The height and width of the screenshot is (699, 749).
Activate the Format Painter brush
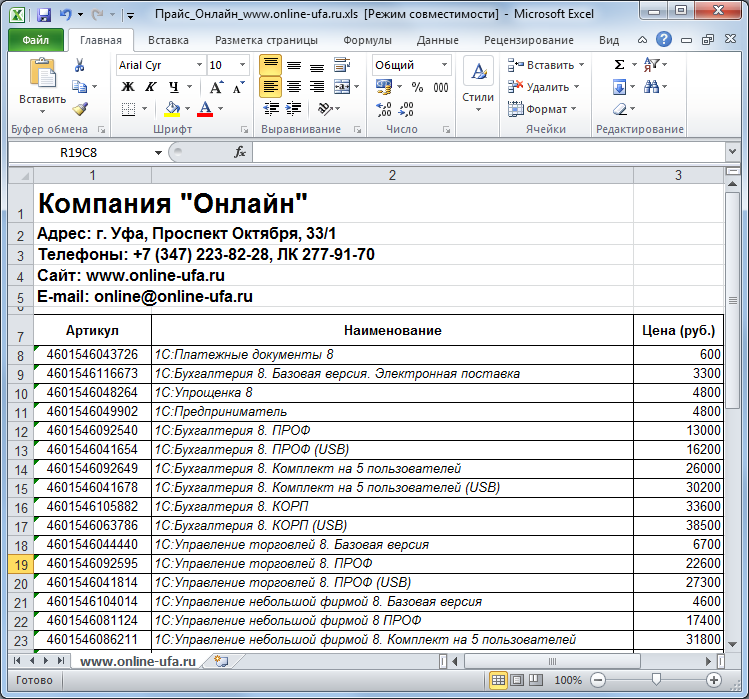pos(80,109)
